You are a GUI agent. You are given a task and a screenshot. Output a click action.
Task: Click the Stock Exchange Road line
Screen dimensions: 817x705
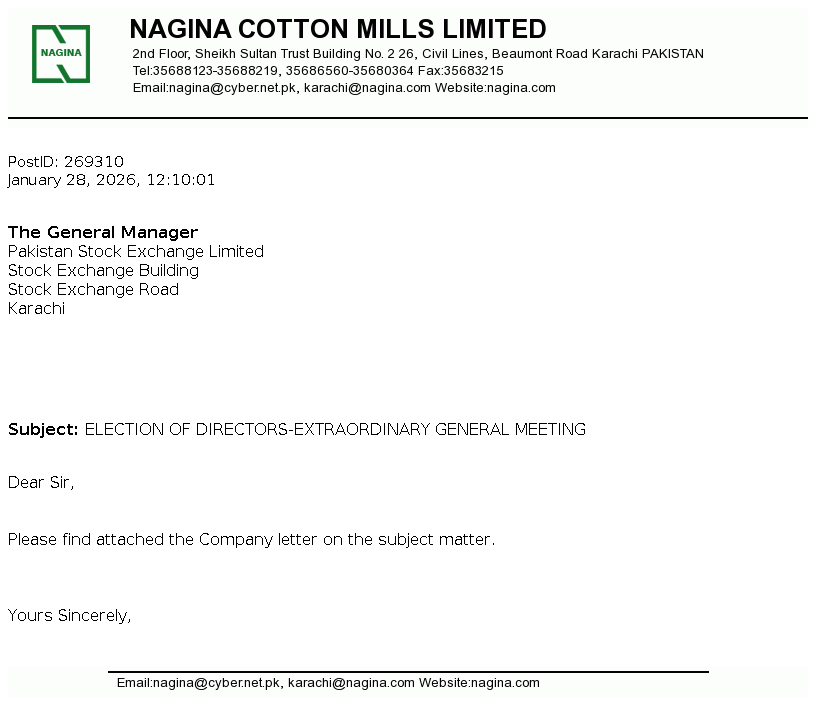tap(93, 290)
